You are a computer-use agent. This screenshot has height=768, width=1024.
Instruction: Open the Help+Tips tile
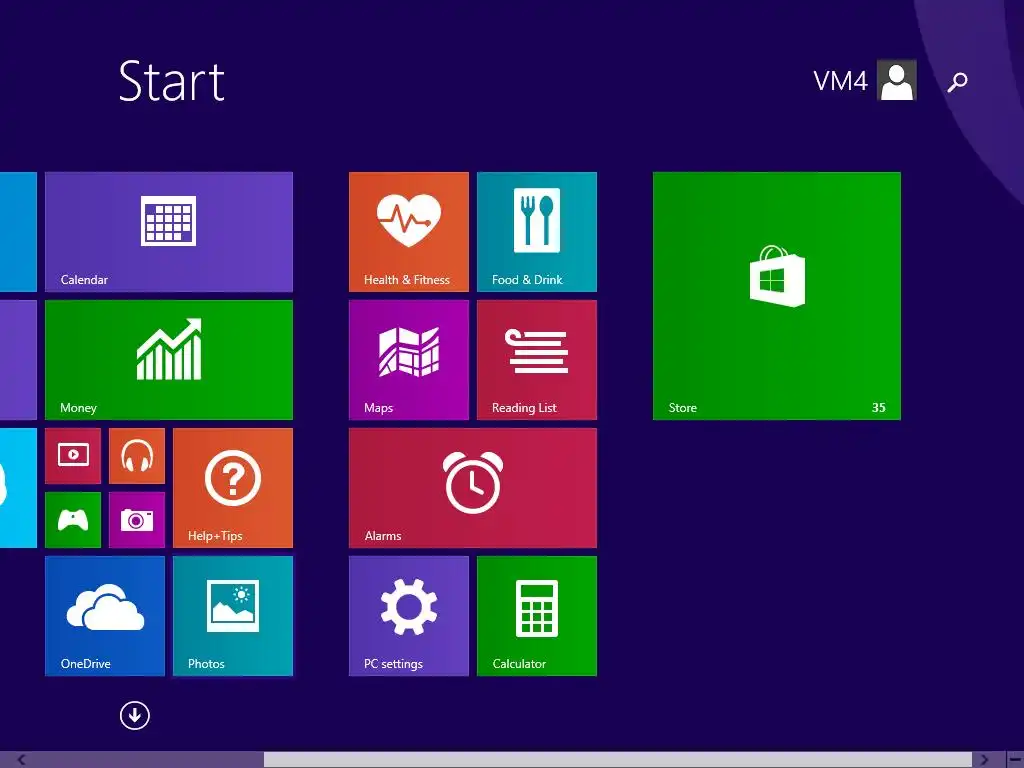[x=233, y=488]
